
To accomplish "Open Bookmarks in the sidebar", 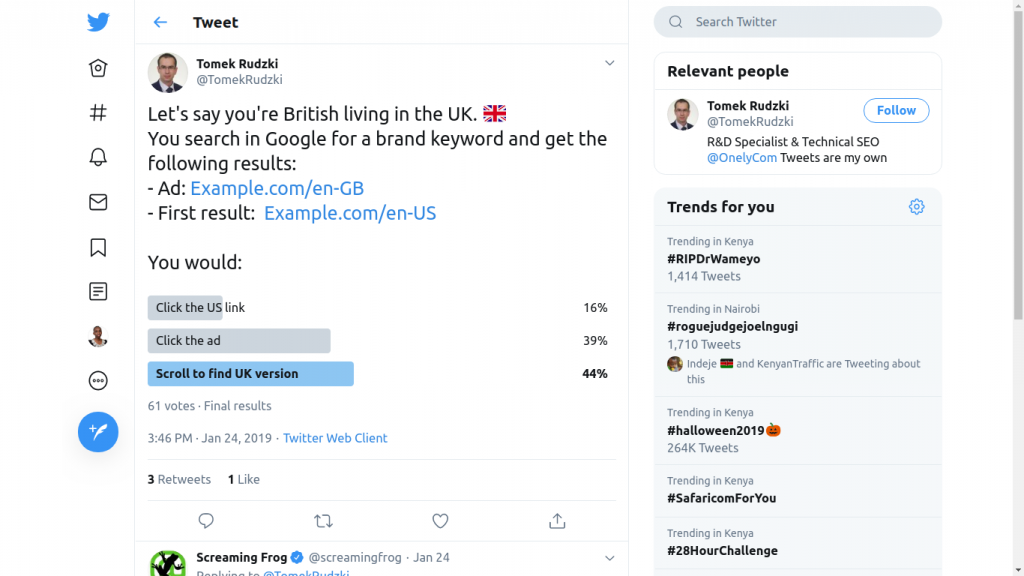I will click(98, 247).
